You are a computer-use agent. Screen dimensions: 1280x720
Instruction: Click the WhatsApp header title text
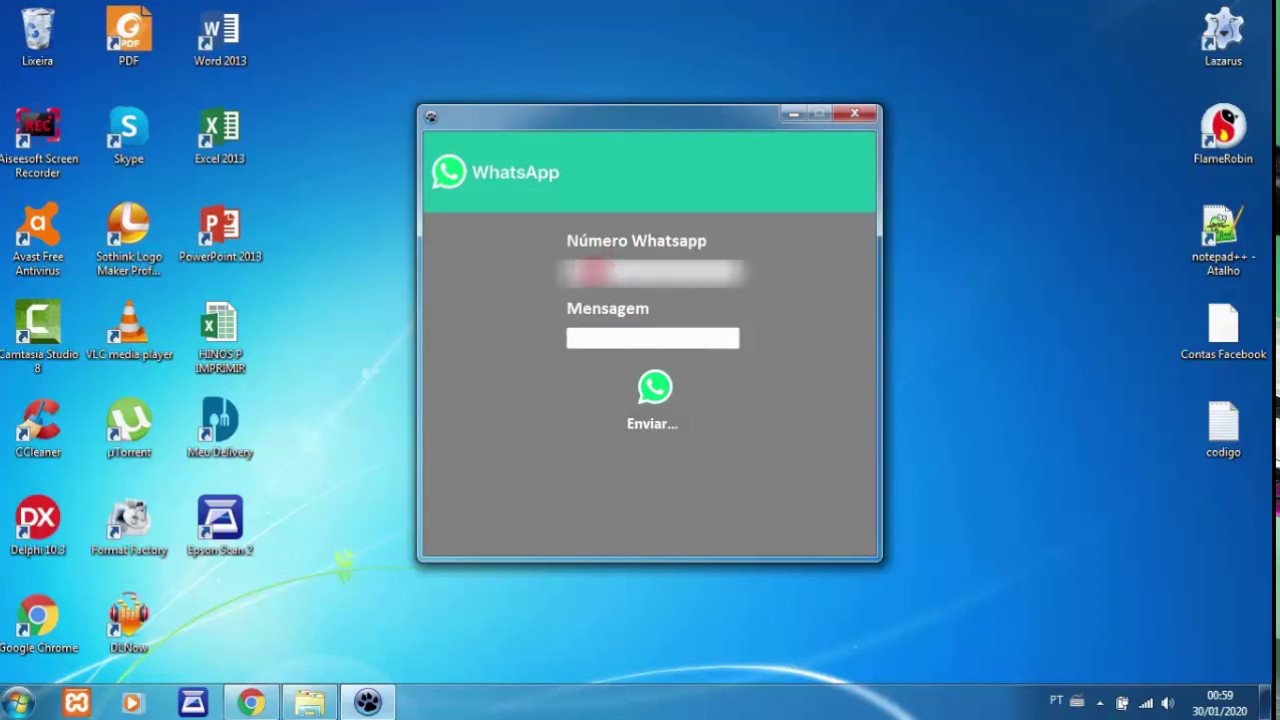[x=515, y=172]
